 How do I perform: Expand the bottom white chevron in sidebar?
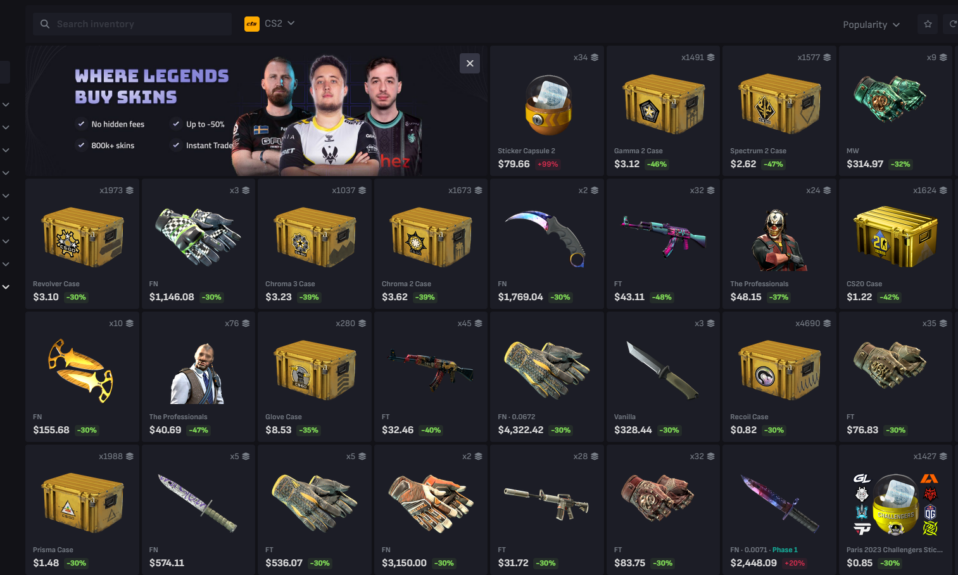click(5, 287)
